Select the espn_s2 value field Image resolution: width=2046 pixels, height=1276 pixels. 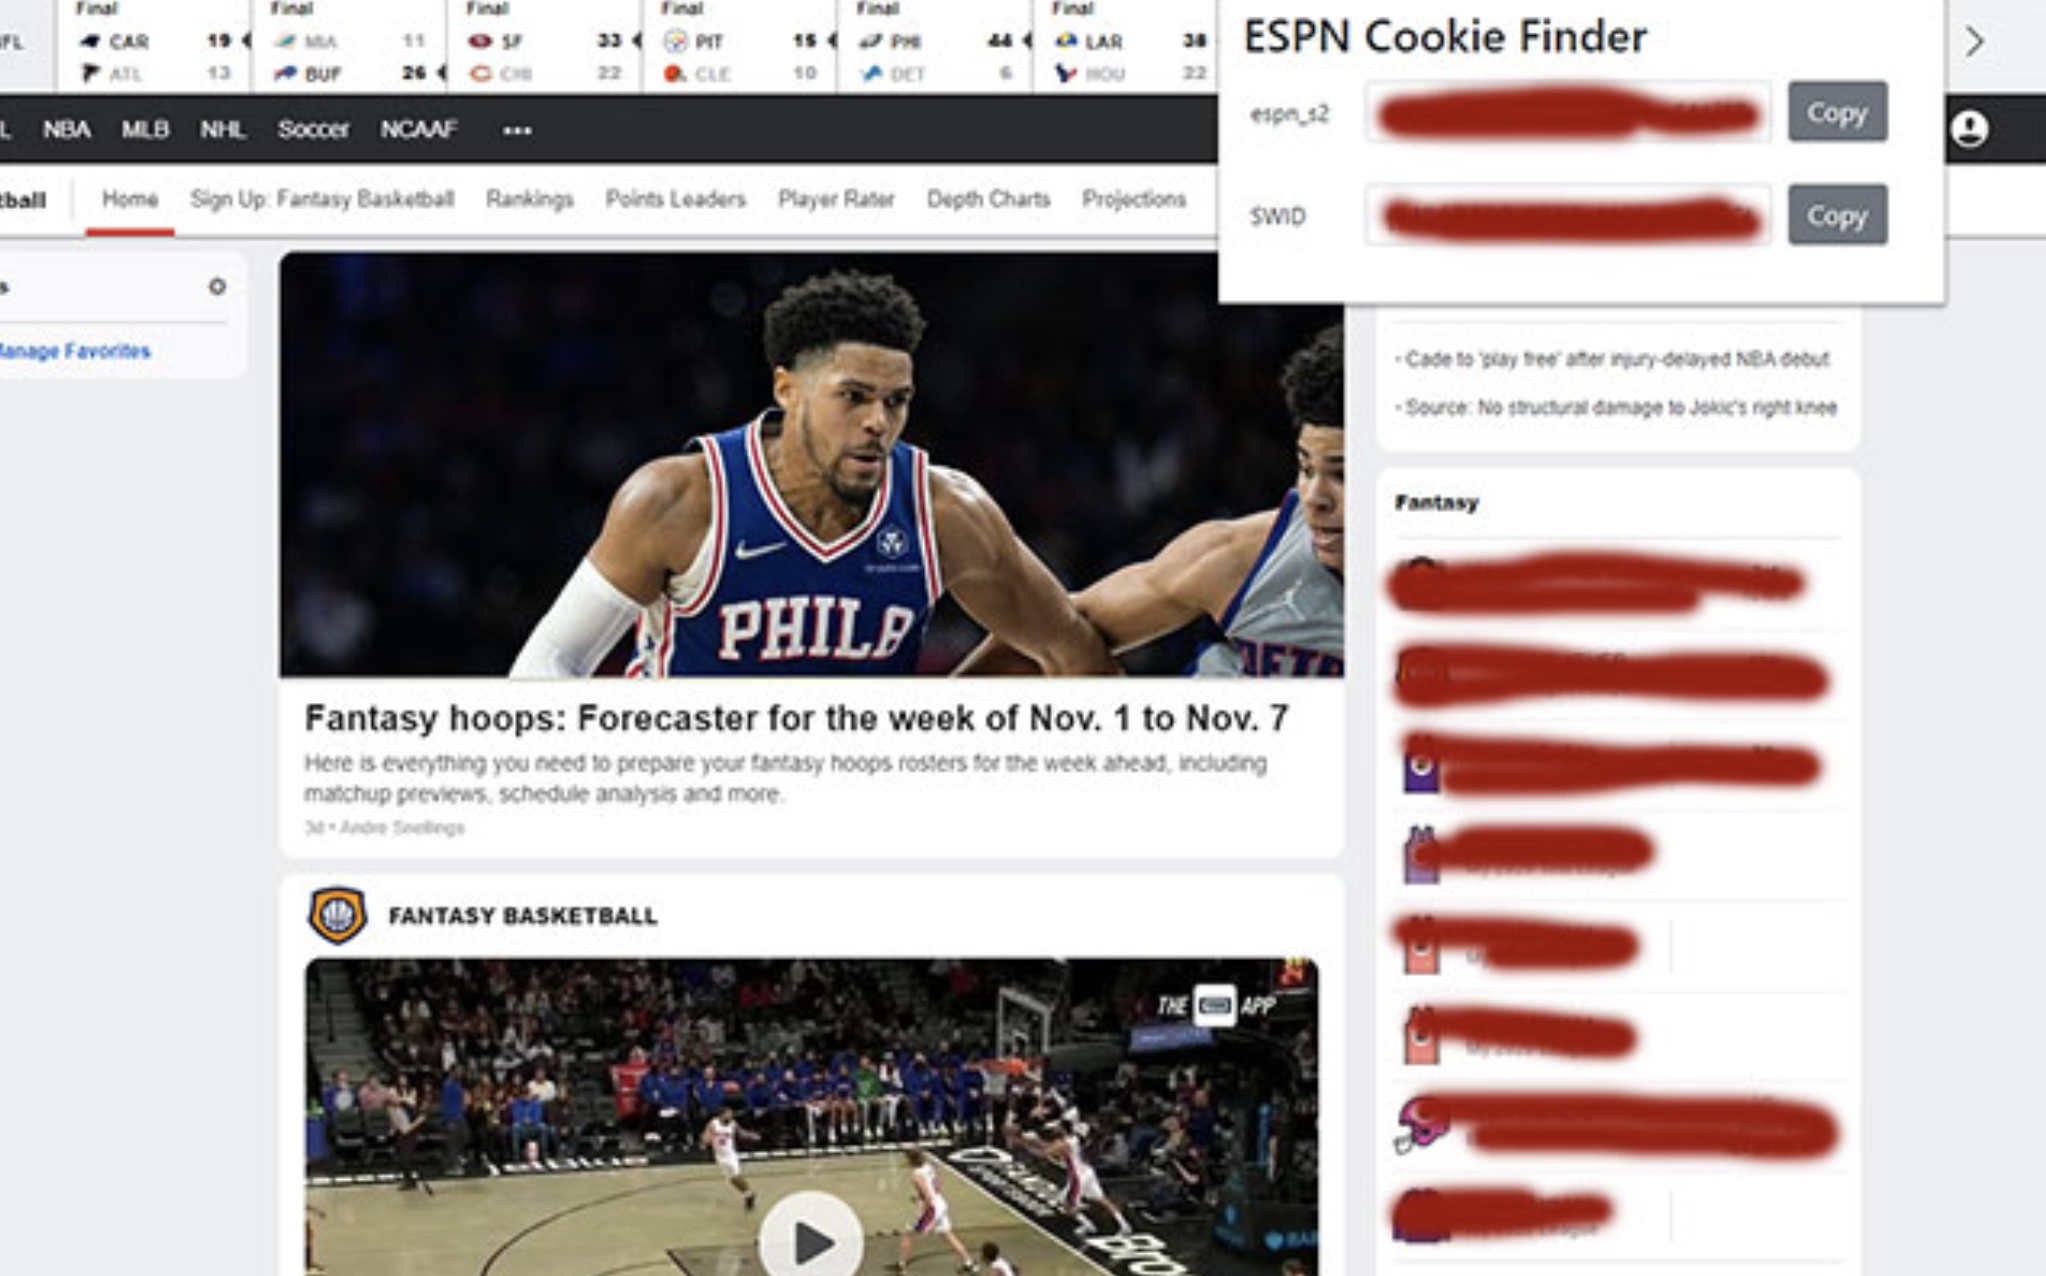coord(1567,113)
